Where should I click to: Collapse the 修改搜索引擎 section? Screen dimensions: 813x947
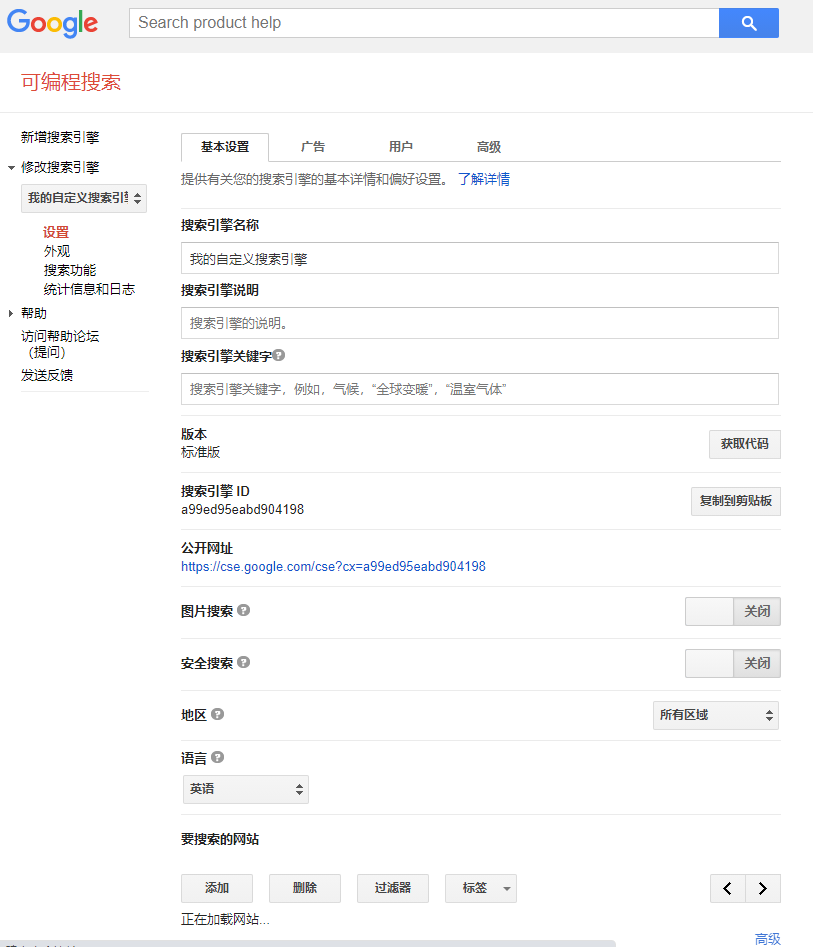point(11,168)
